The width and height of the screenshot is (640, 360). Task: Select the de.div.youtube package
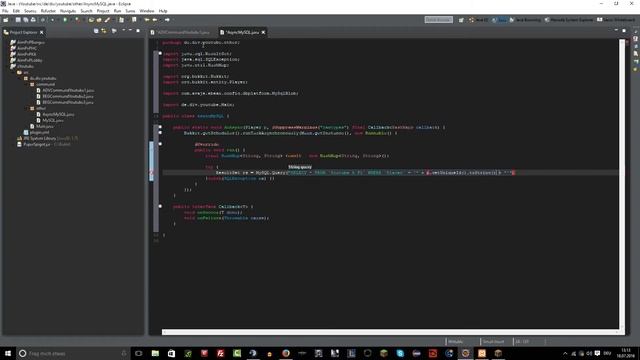[40, 78]
